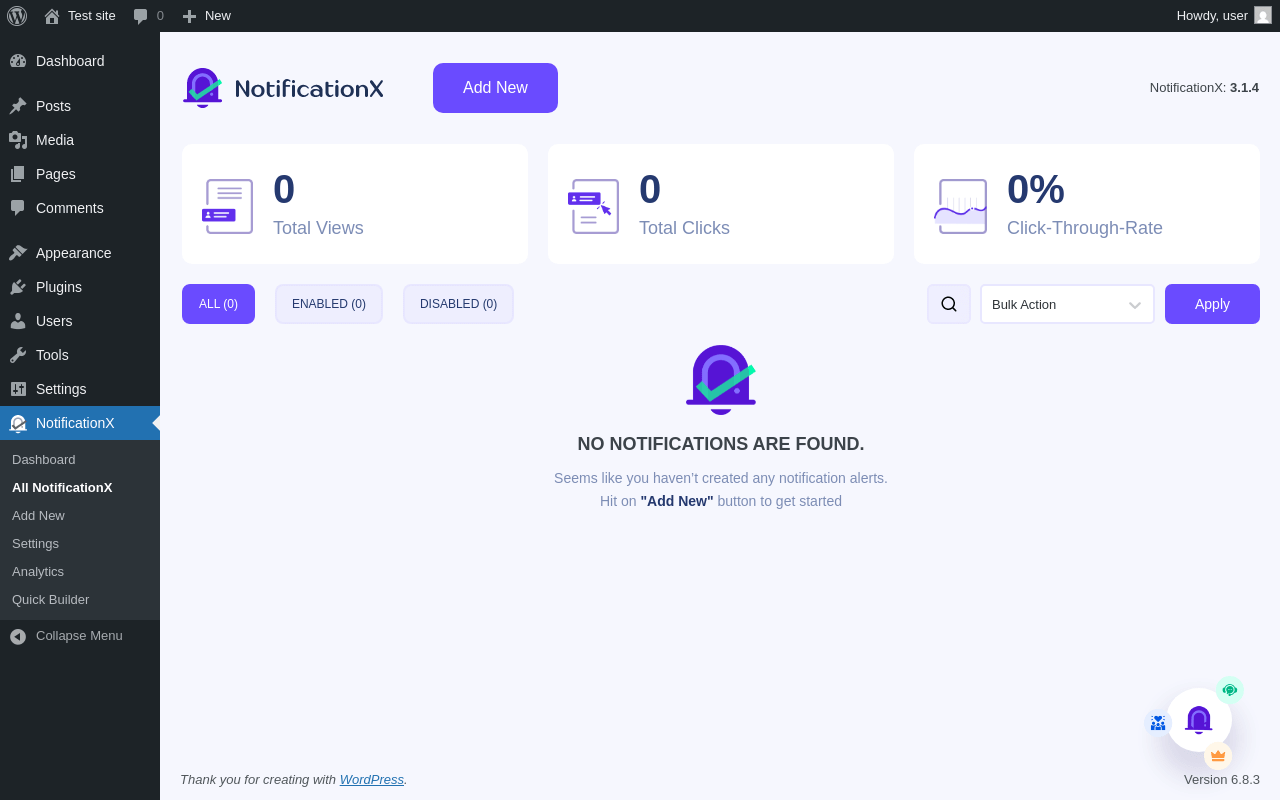
Task: Open the New content menu
Action: point(206,16)
